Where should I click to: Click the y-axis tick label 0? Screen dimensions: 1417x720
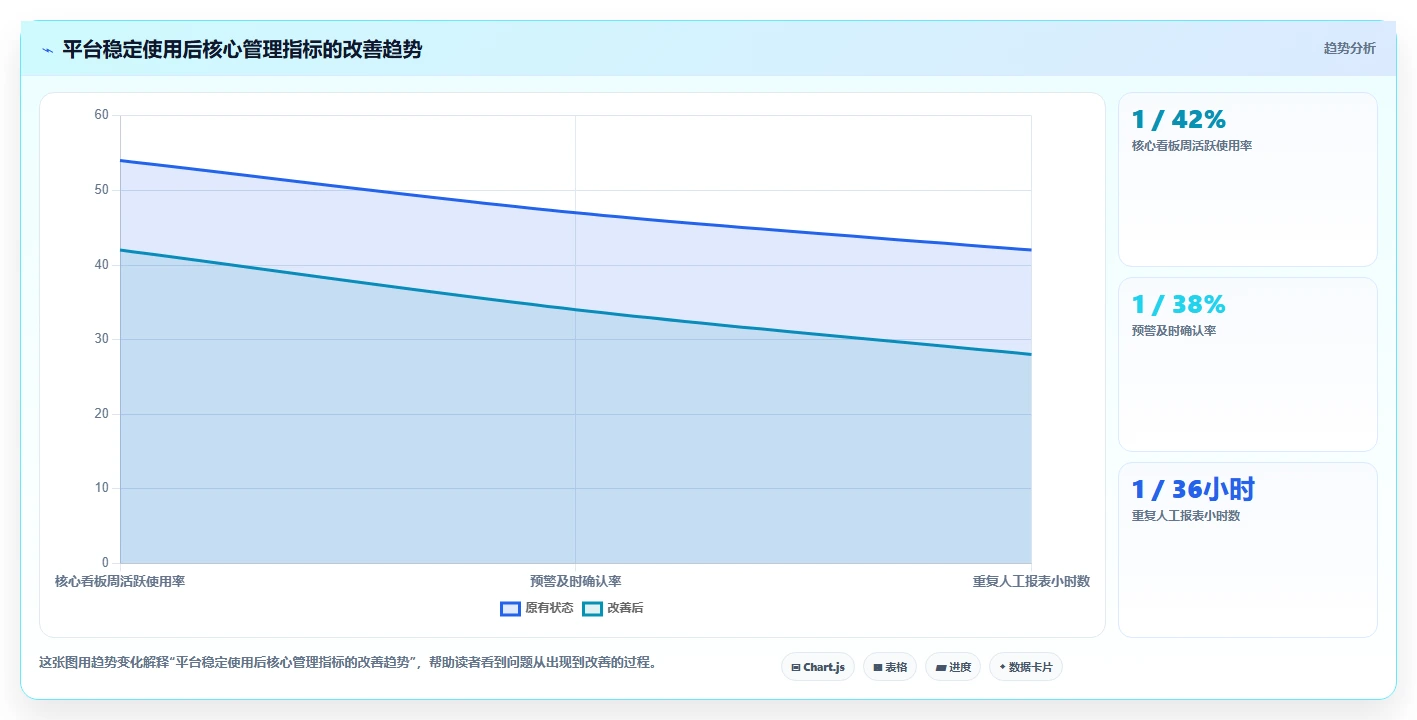point(105,563)
